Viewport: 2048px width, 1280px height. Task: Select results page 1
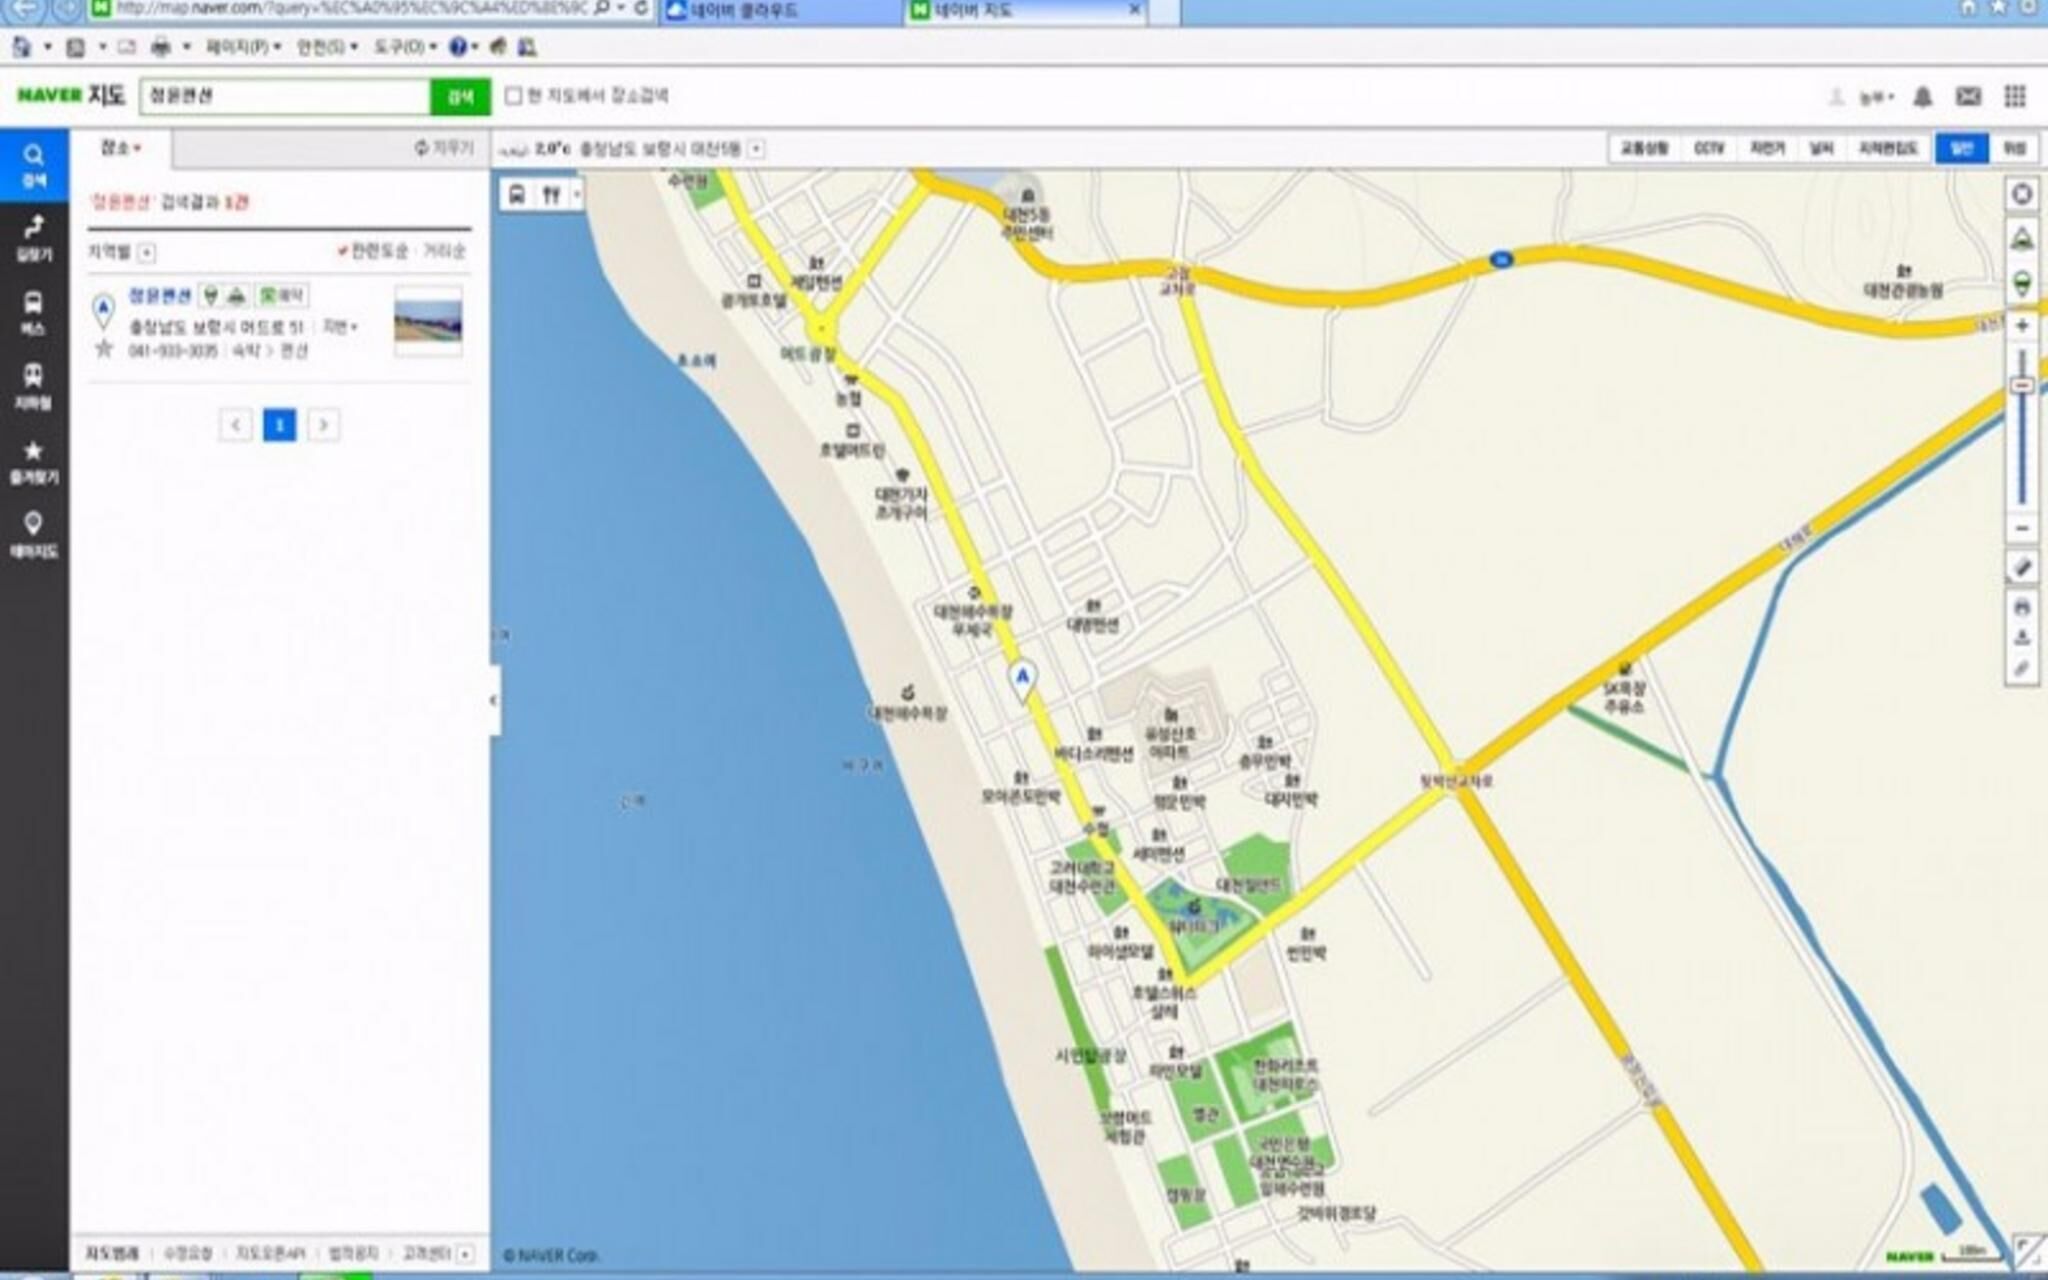pyautogui.click(x=279, y=425)
